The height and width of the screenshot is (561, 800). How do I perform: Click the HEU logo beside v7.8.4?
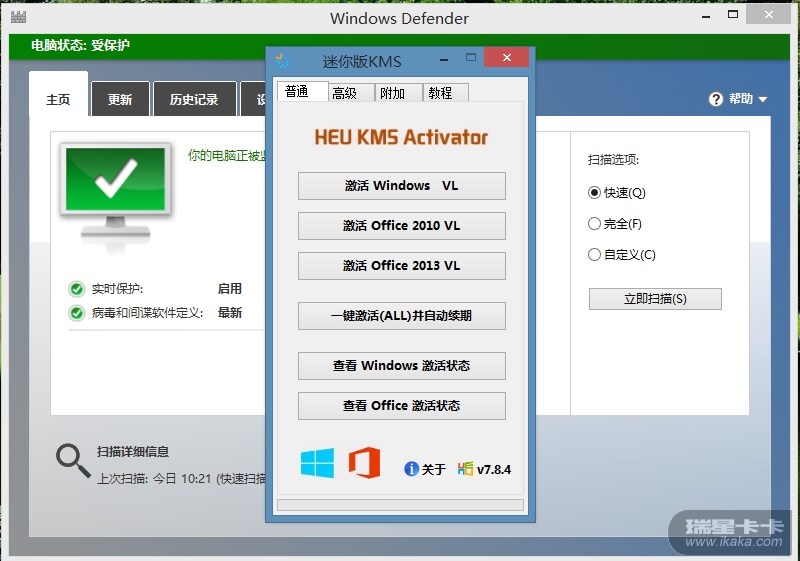[465, 469]
